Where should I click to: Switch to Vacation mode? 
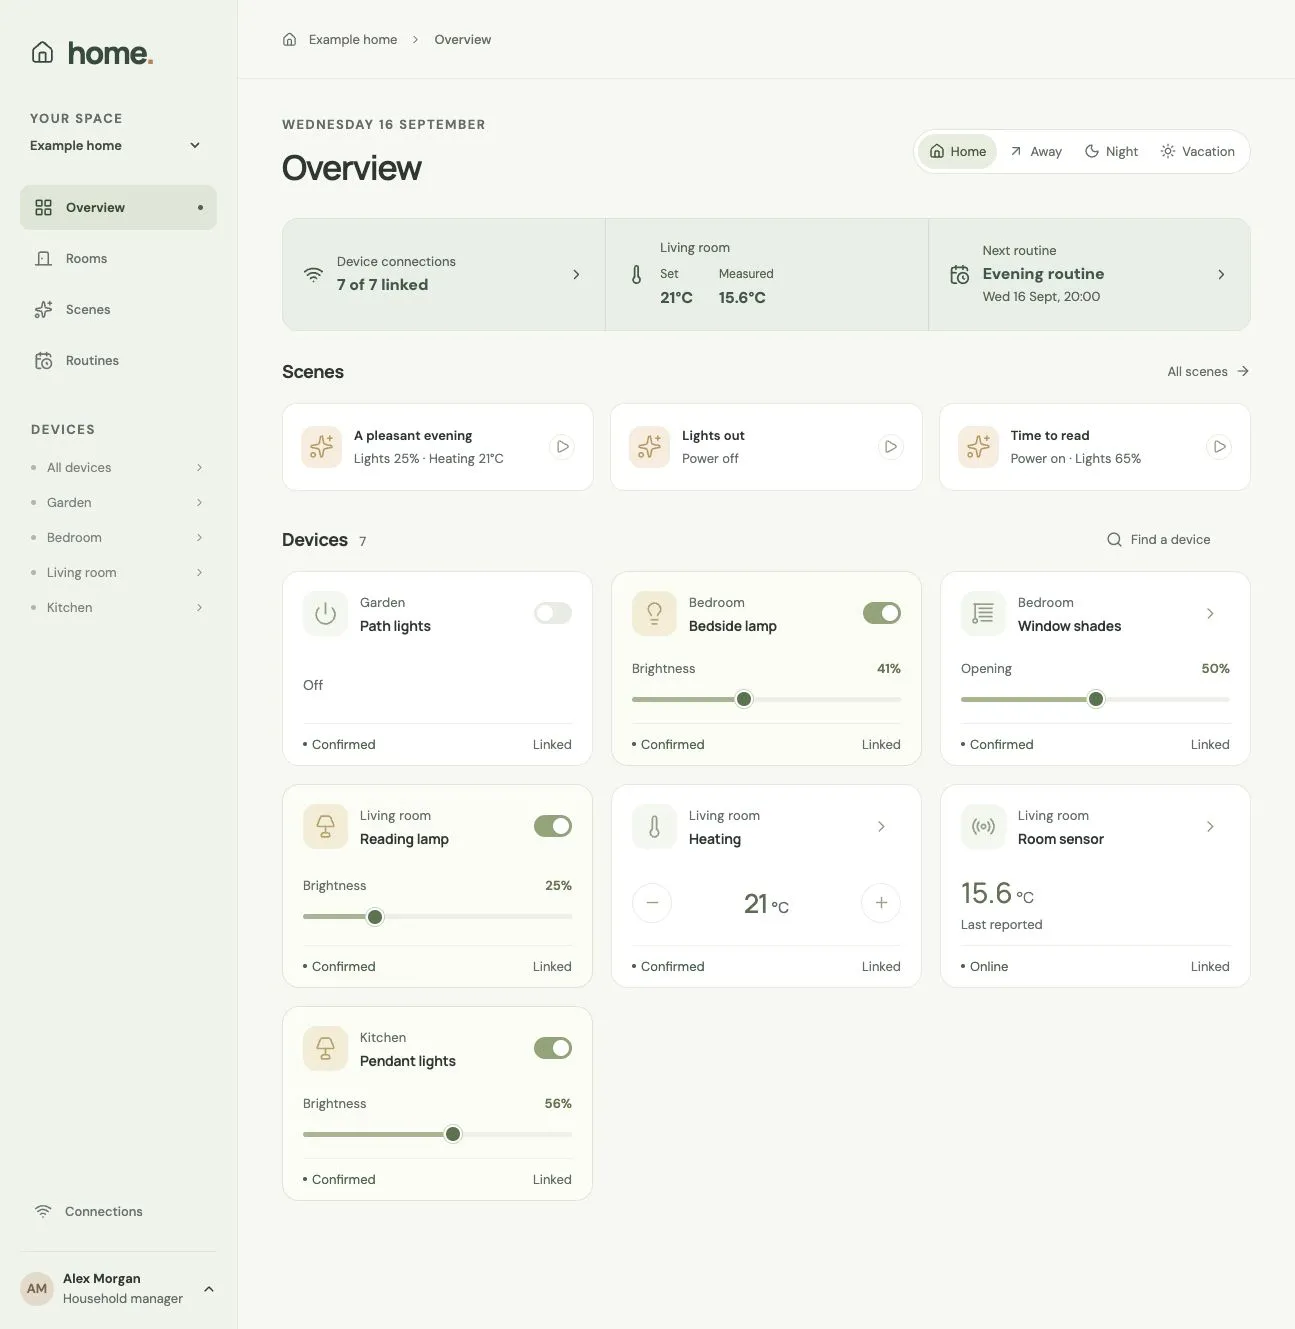1198,152
